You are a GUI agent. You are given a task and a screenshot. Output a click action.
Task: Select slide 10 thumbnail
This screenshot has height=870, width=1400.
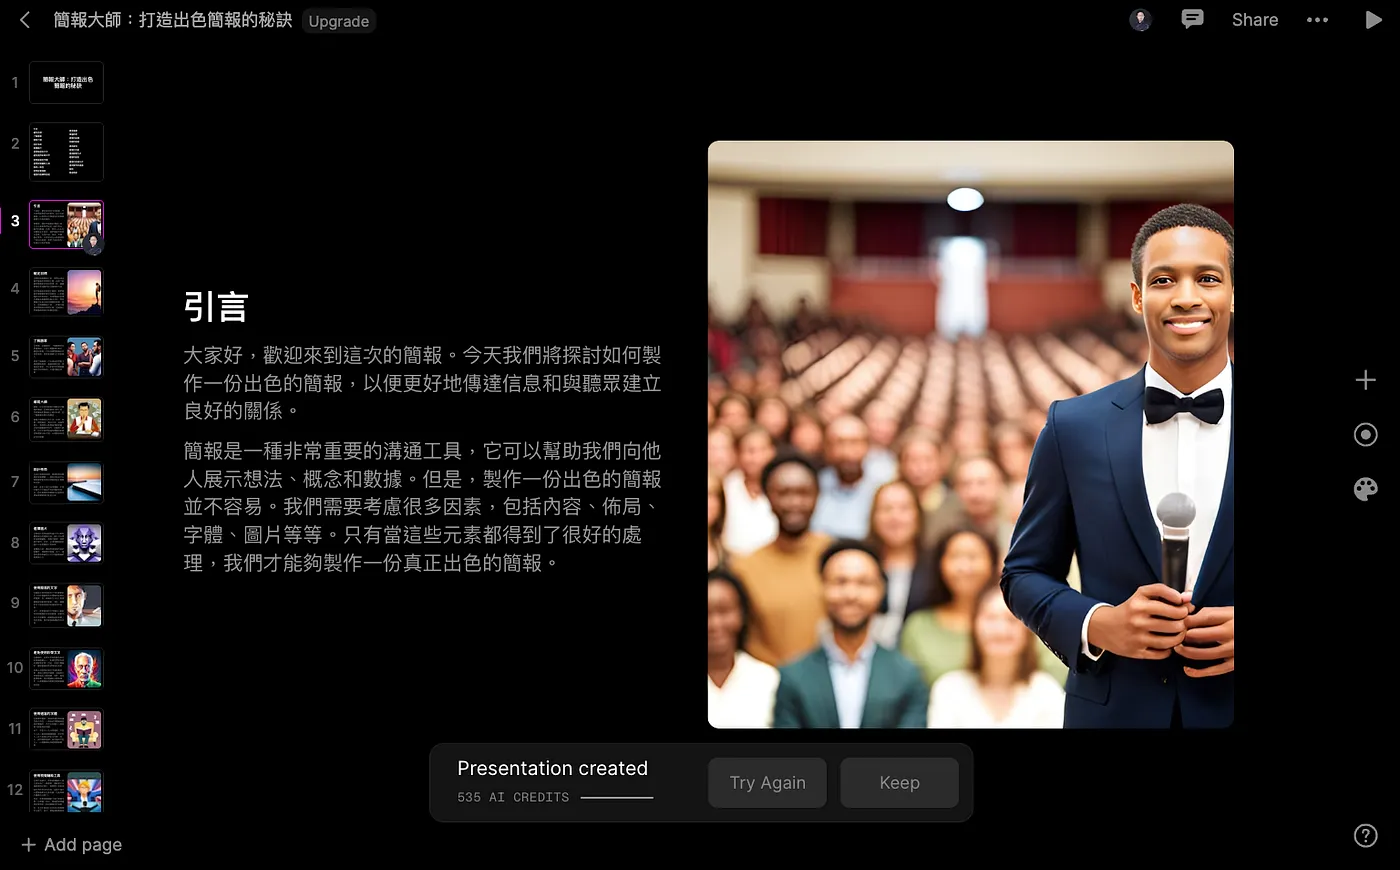[x=66, y=668]
